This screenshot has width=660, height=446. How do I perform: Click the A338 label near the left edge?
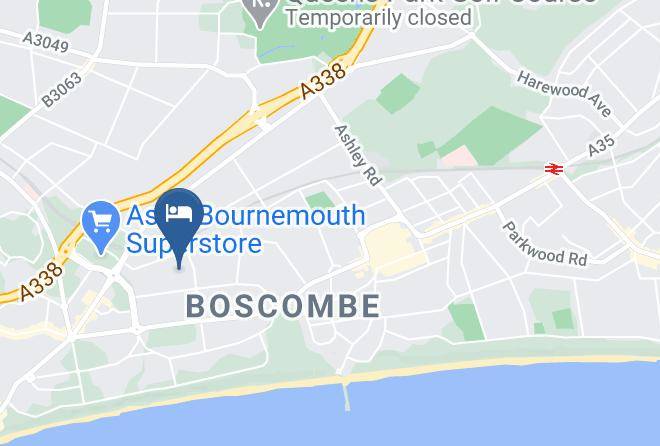41,281
